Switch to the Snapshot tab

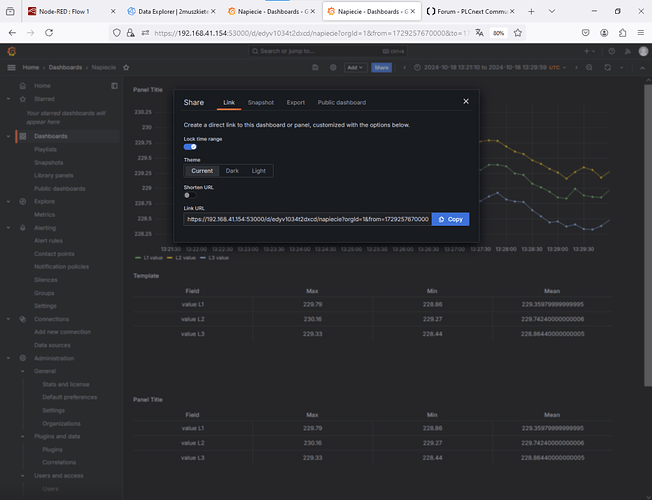click(261, 102)
